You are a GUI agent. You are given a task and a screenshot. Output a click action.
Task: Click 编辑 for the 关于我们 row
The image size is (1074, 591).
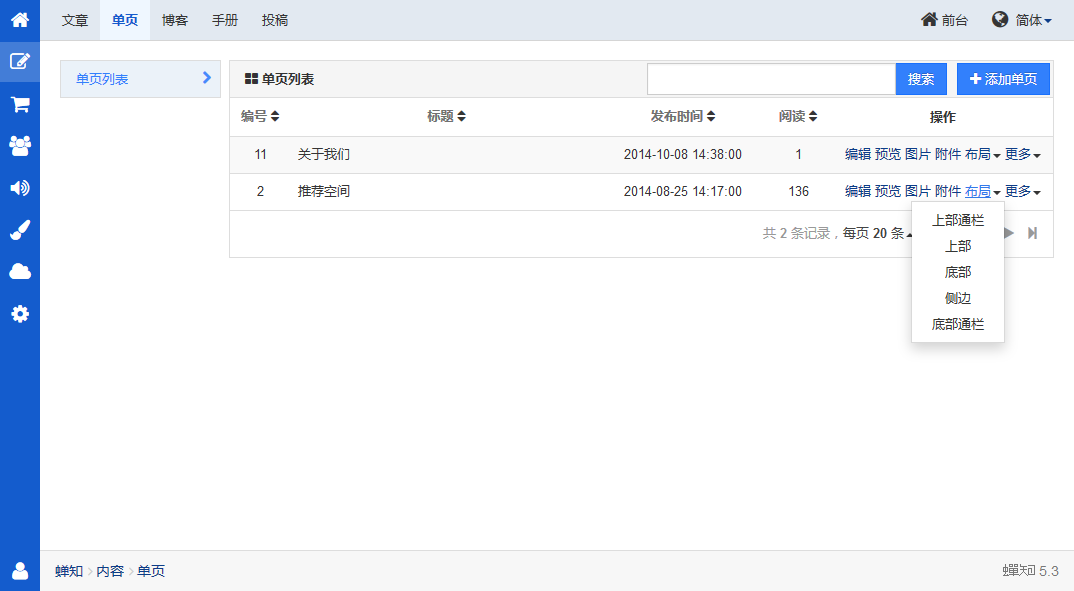coord(858,154)
